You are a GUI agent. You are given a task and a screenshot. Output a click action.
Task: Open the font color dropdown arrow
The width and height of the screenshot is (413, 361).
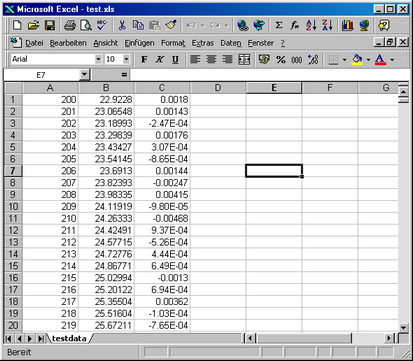(x=392, y=60)
